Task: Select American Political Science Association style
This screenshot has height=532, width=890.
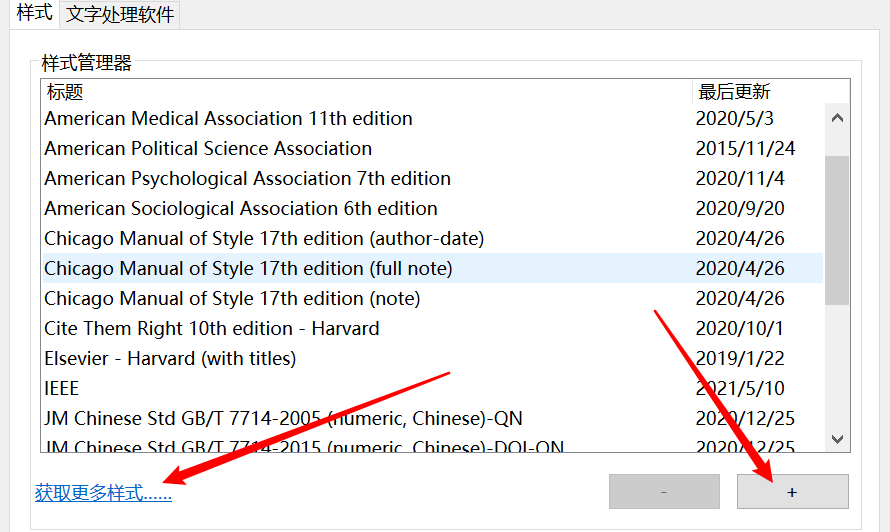Action: click(x=208, y=148)
